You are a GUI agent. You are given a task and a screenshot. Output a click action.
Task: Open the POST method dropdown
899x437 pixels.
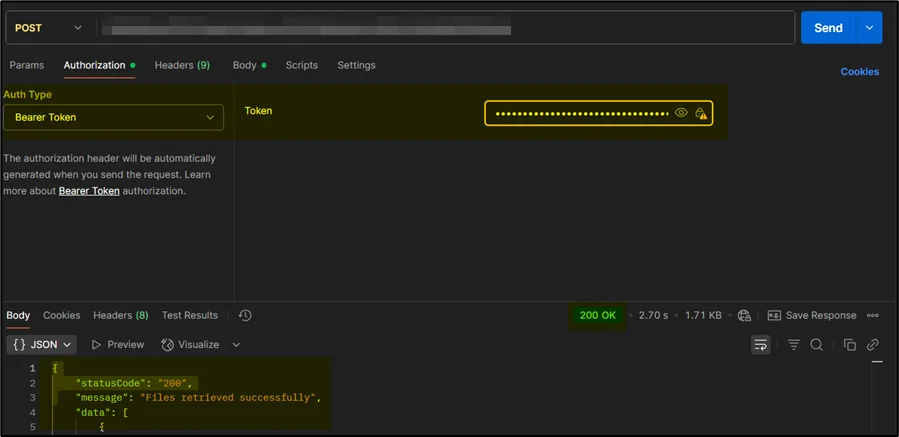click(x=49, y=28)
